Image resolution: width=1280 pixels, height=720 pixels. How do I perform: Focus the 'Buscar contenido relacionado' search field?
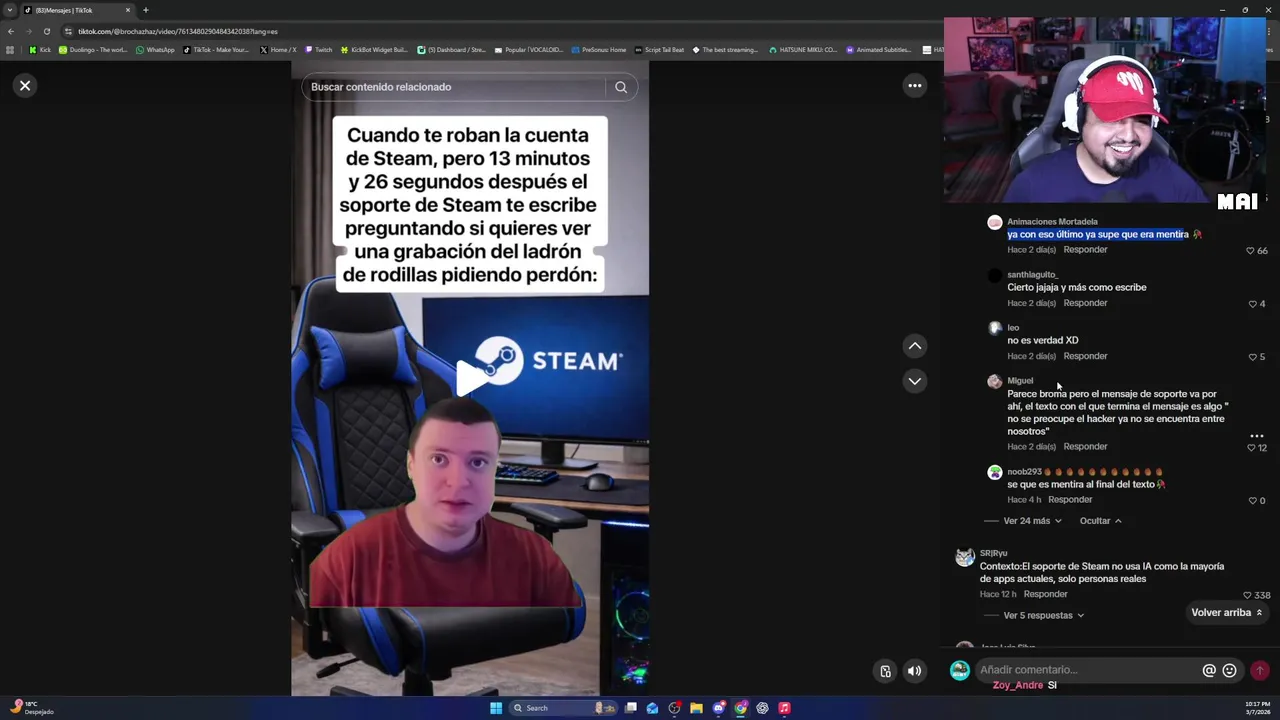pos(455,87)
